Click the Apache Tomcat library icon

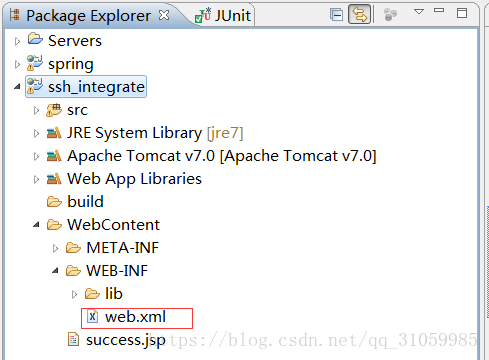[54, 156]
